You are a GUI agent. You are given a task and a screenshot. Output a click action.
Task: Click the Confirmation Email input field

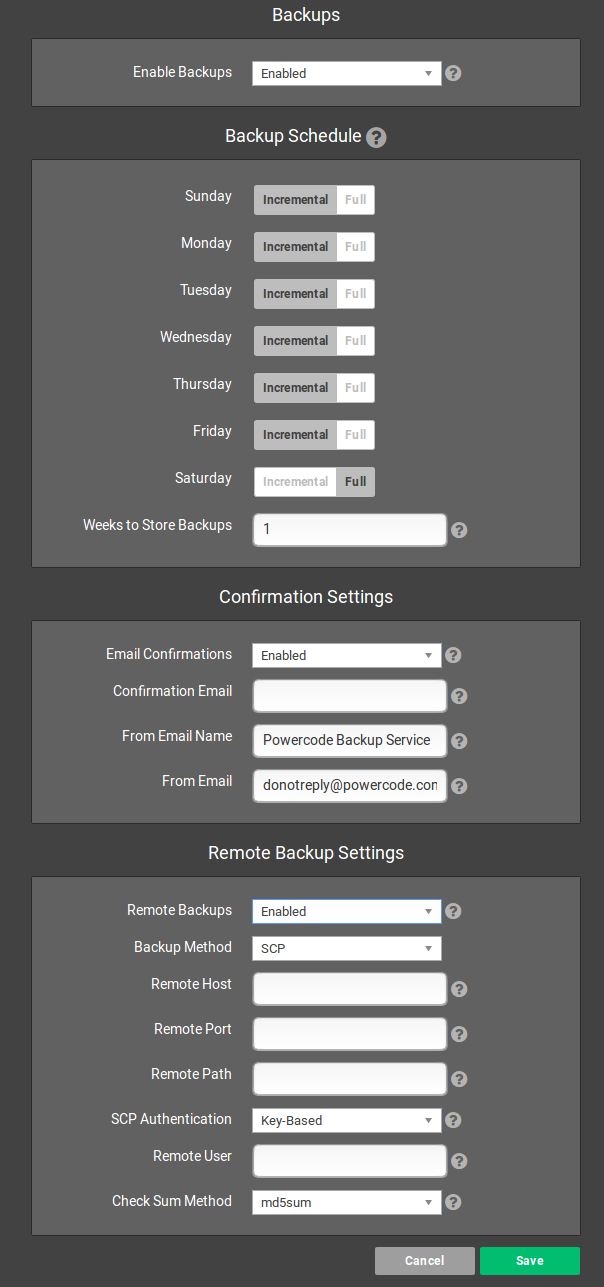tap(350, 696)
